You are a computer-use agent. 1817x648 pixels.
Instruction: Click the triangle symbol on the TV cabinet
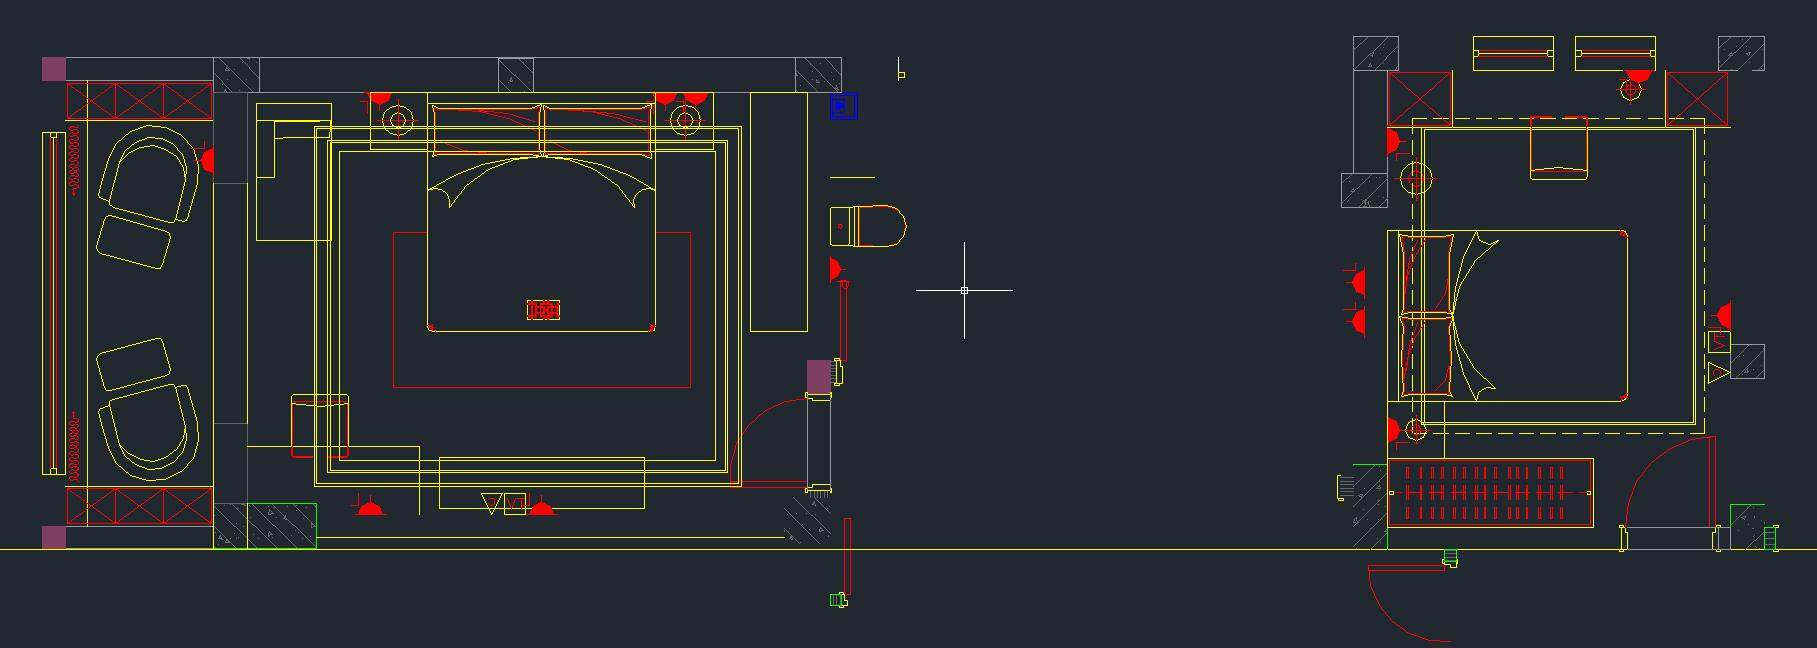click(490, 503)
